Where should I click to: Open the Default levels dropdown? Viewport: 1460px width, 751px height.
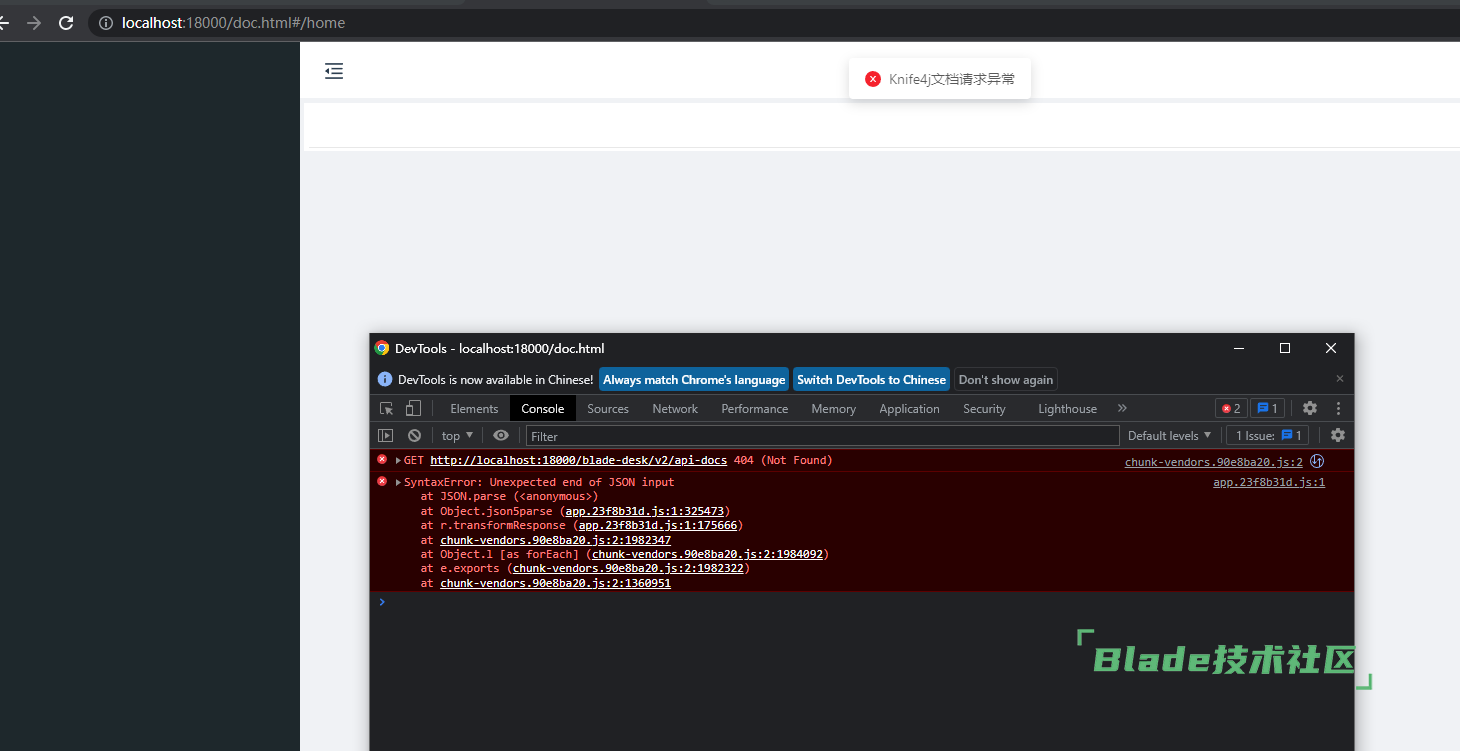click(1169, 435)
